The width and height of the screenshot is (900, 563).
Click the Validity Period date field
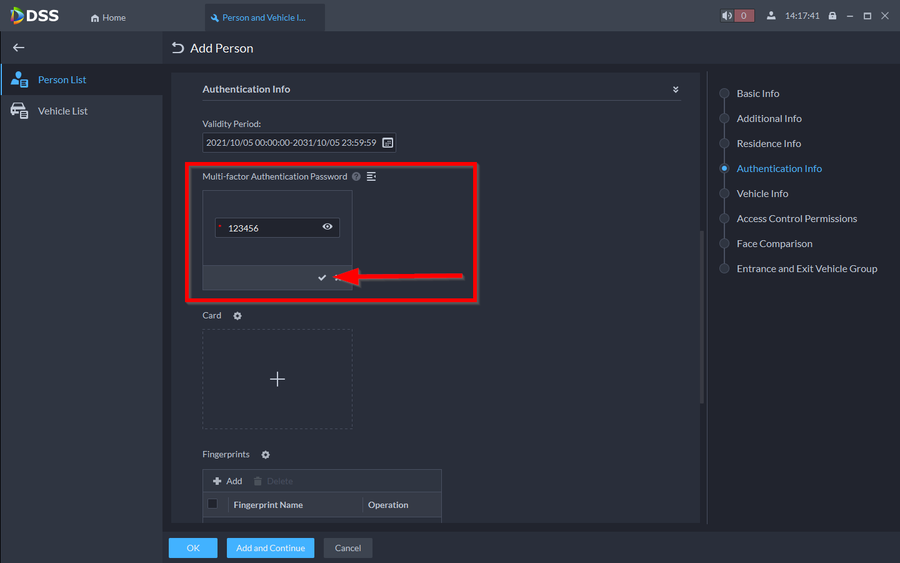coord(298,142)
